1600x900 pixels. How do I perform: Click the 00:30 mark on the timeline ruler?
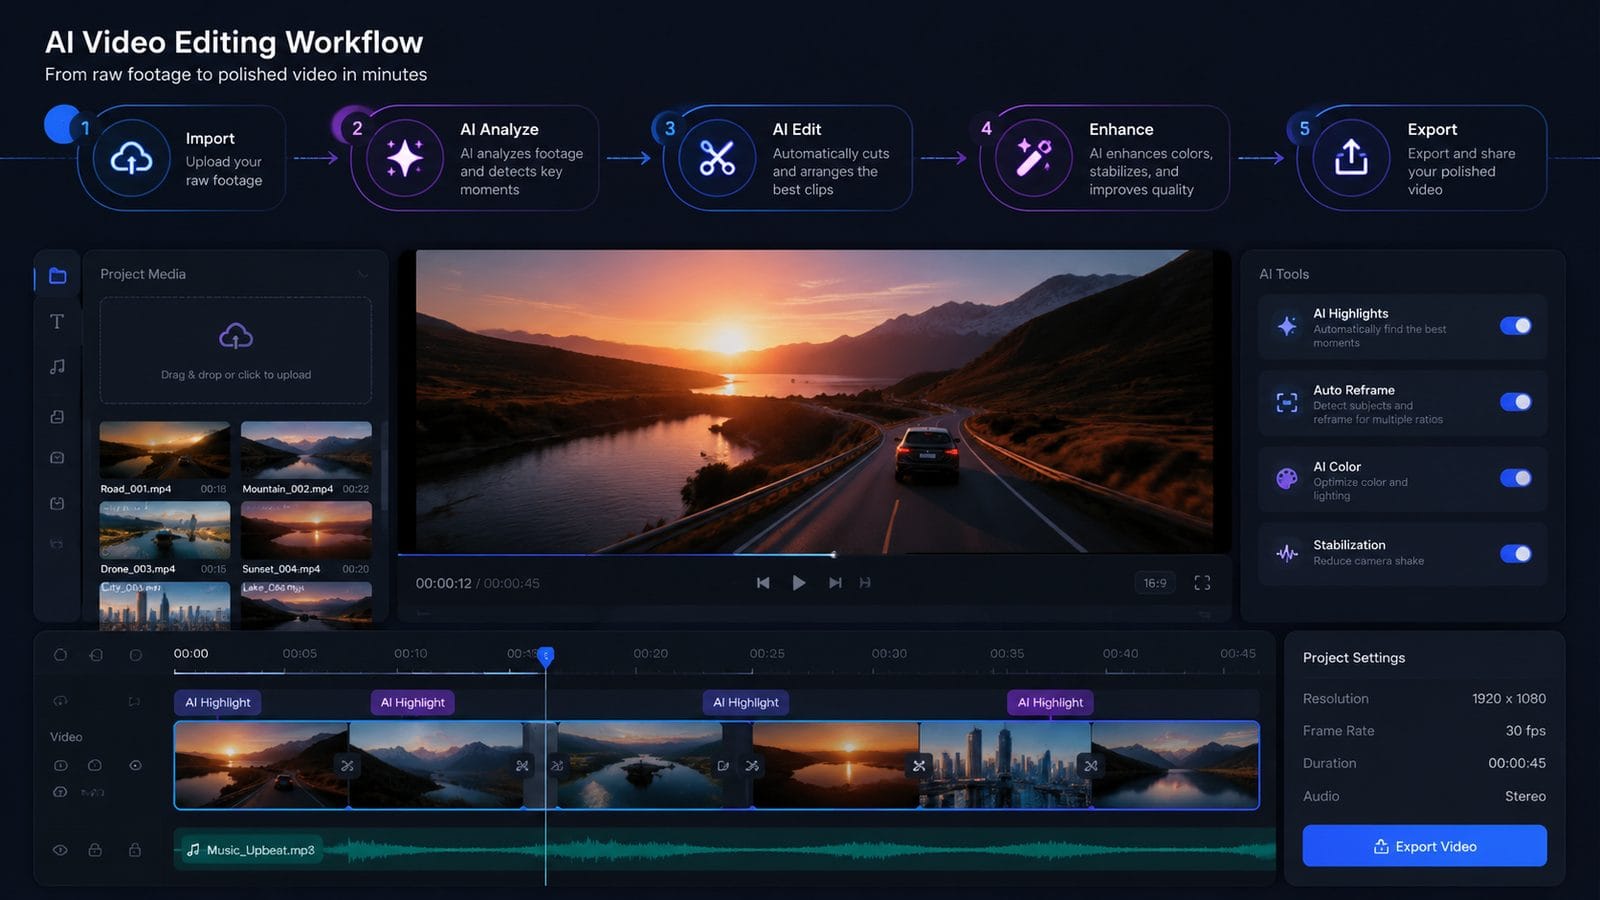click(x=889, y=654)
